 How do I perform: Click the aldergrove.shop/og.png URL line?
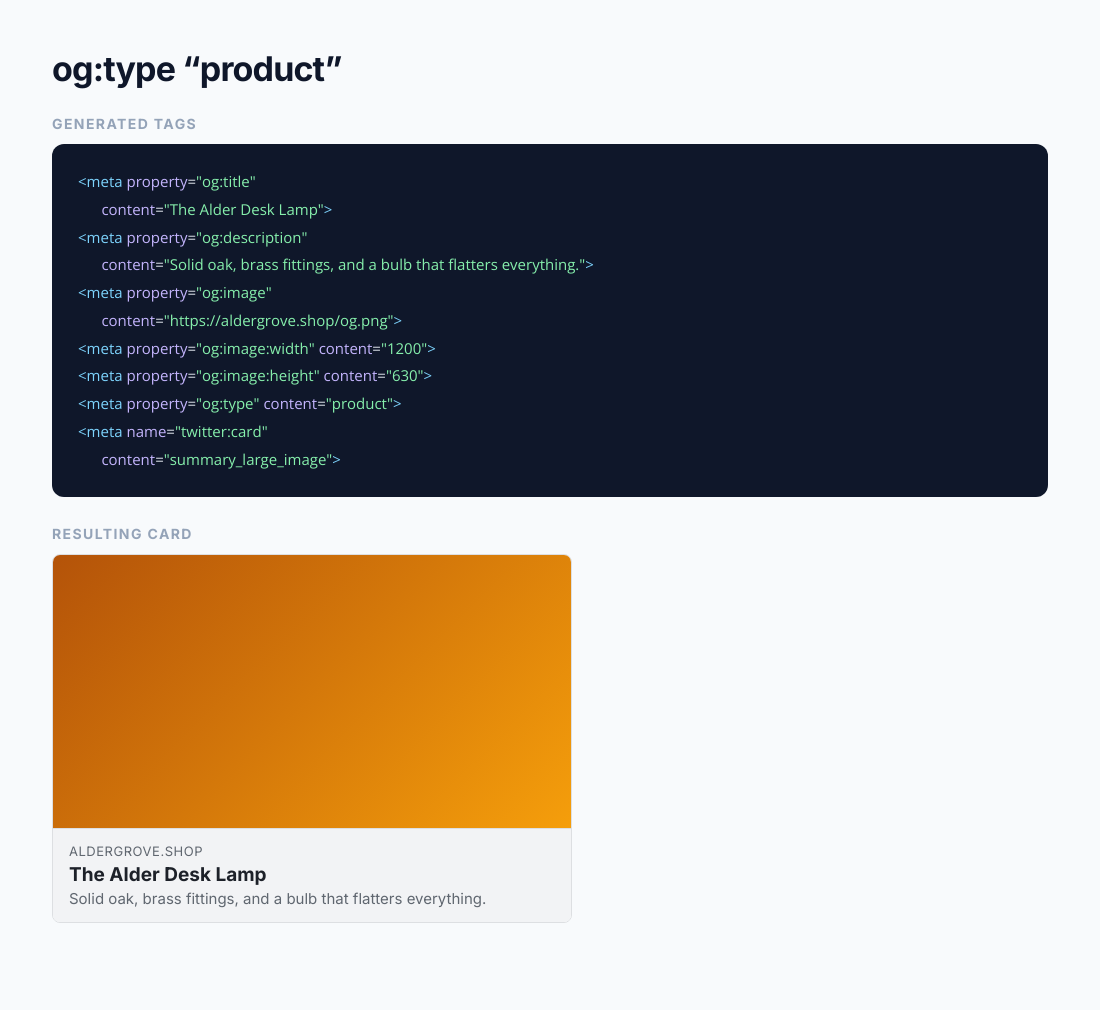point(252,321)
